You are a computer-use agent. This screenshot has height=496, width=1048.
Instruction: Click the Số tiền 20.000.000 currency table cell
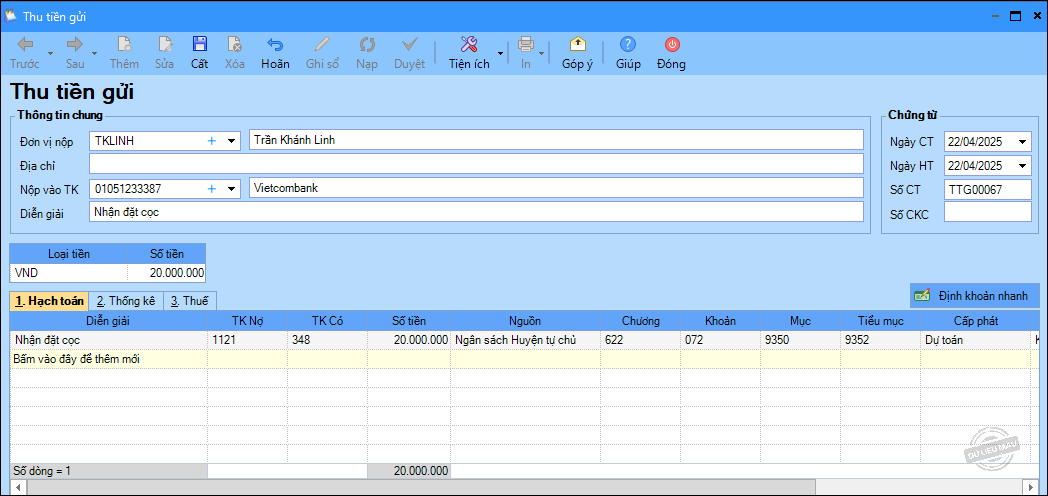(x=166, y=273)
